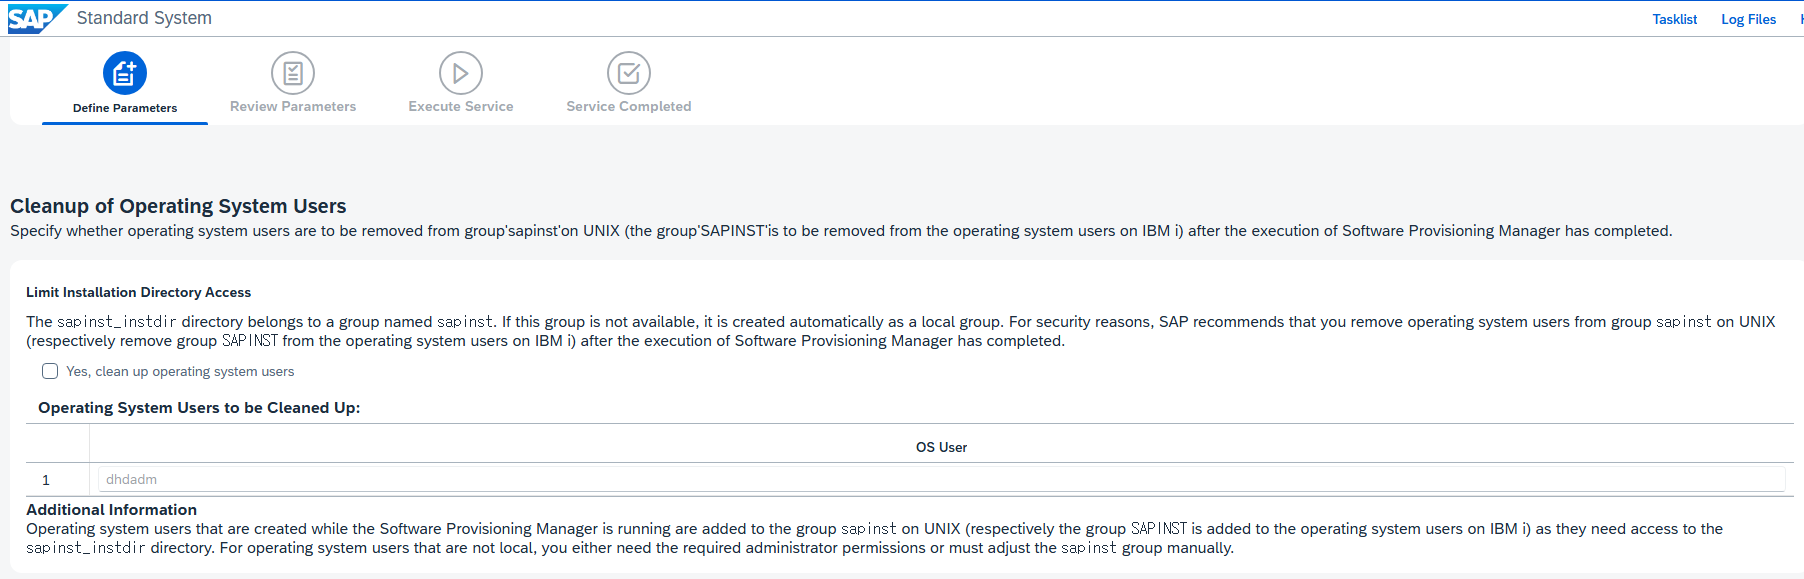Click the 'Additional Information' heading

click(x=111, y=510)
